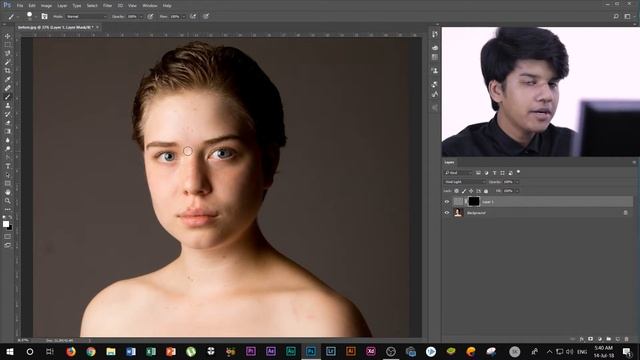Viewport: 640px width, 360px height.
Task: Toggle lock position
Action: 471,191
